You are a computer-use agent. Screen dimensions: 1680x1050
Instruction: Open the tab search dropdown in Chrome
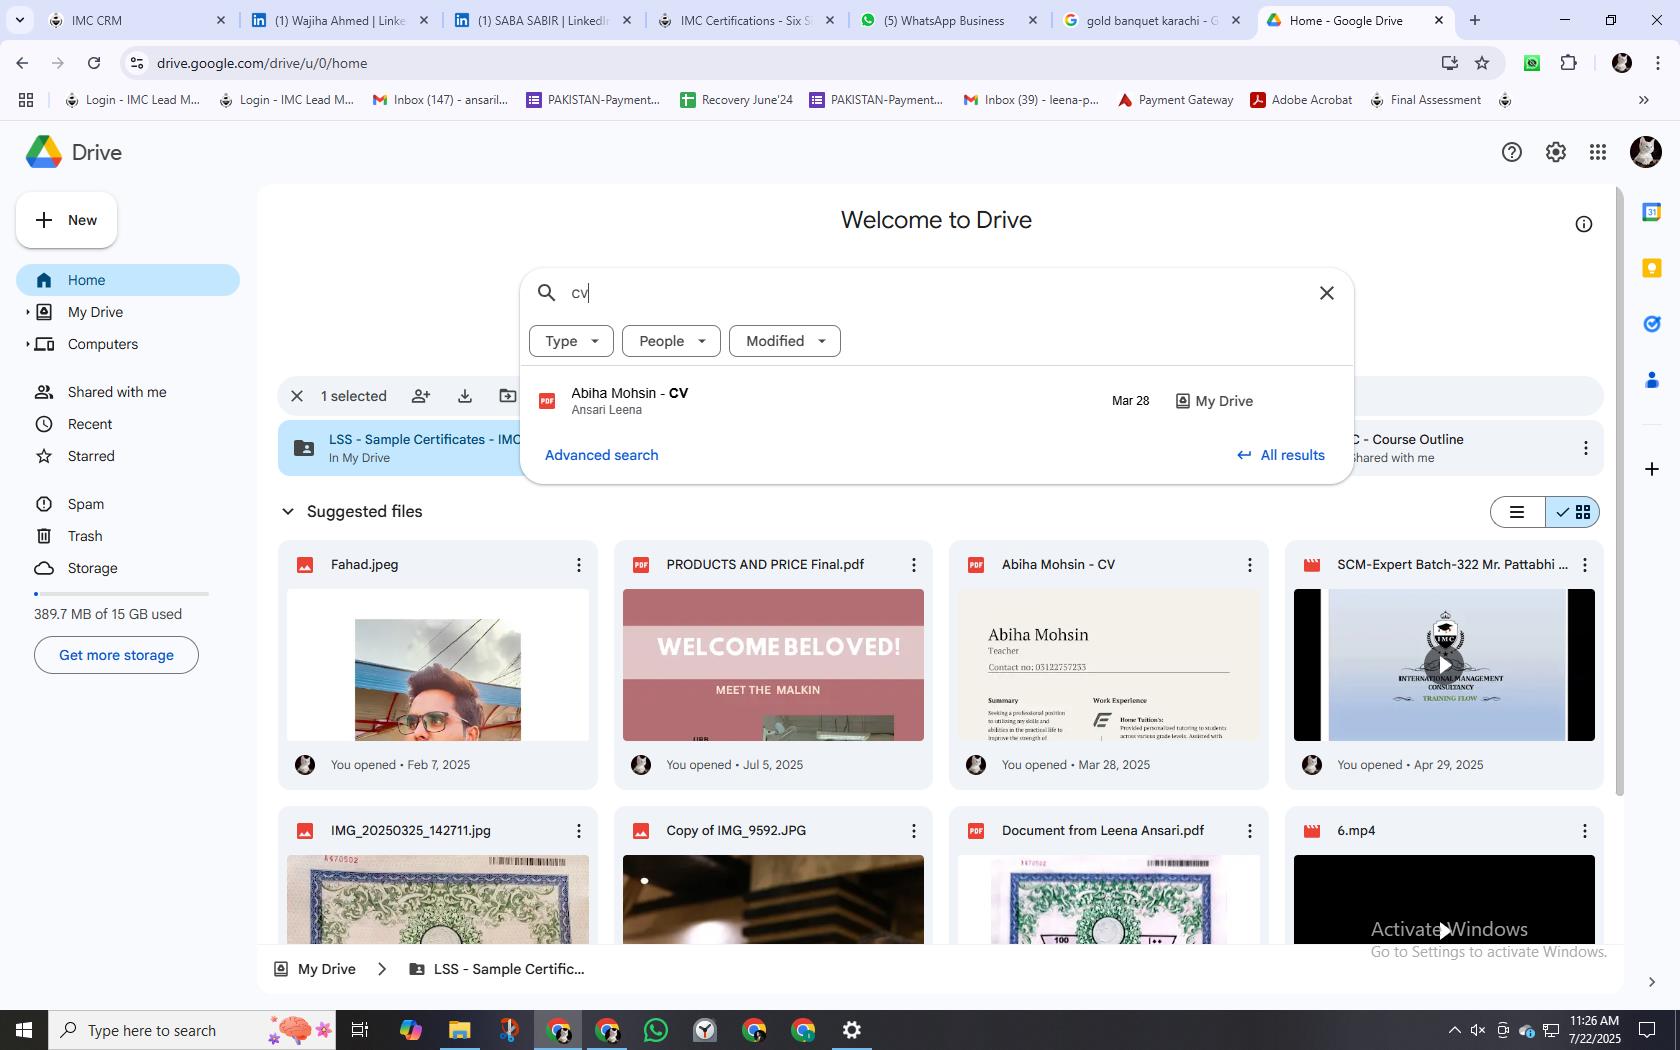(19, 20)
